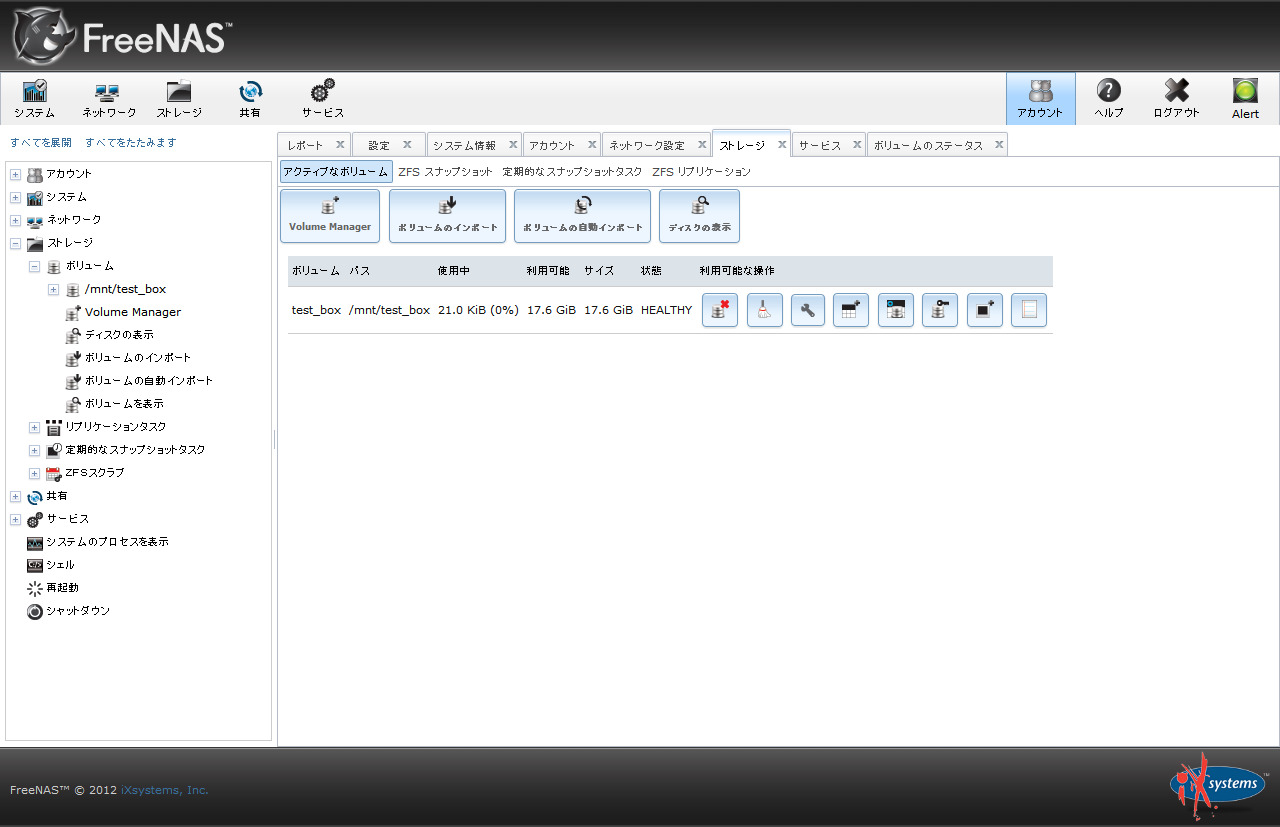The height and width of the screenshot is (827, 1280).
Task: Select the ZFS スナップショット sub-tab
Action: click(445, 172)
